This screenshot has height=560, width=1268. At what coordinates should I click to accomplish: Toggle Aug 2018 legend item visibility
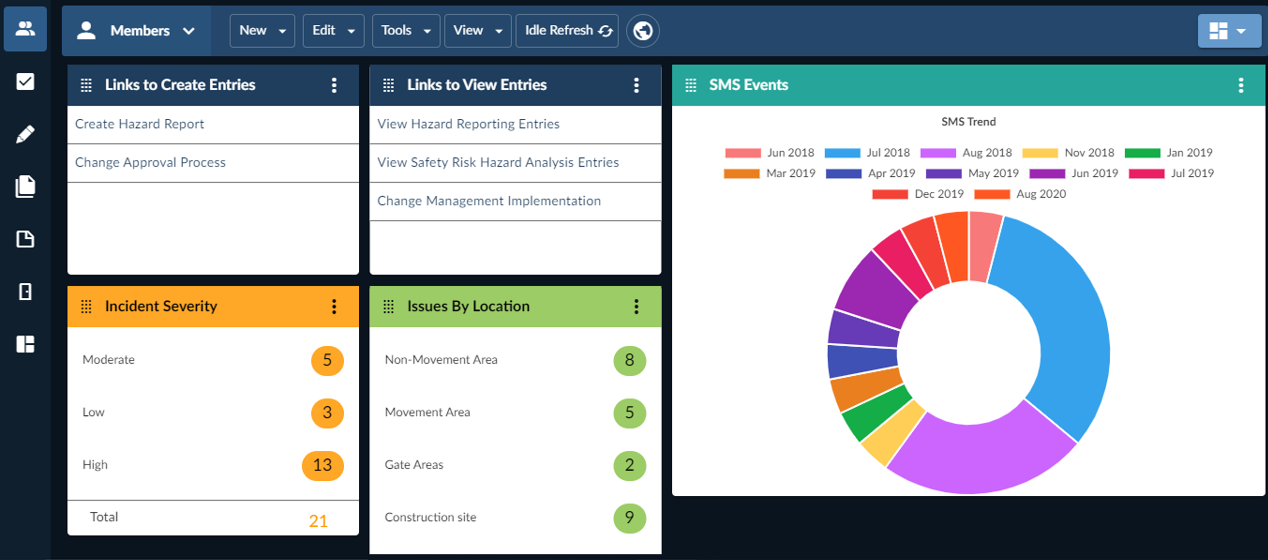pos(968,153)
